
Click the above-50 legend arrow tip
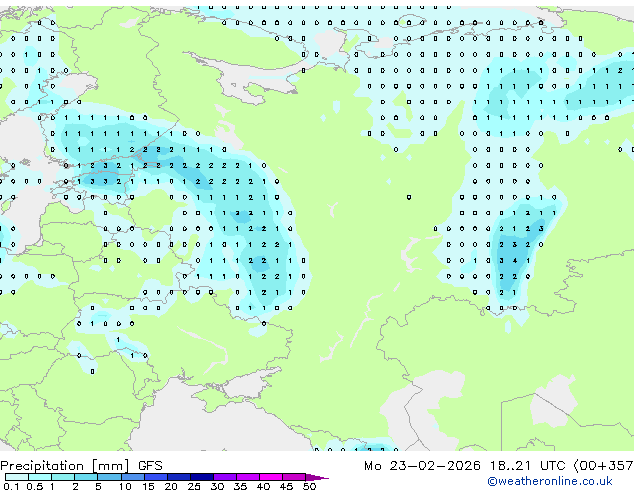coord(317,477)
